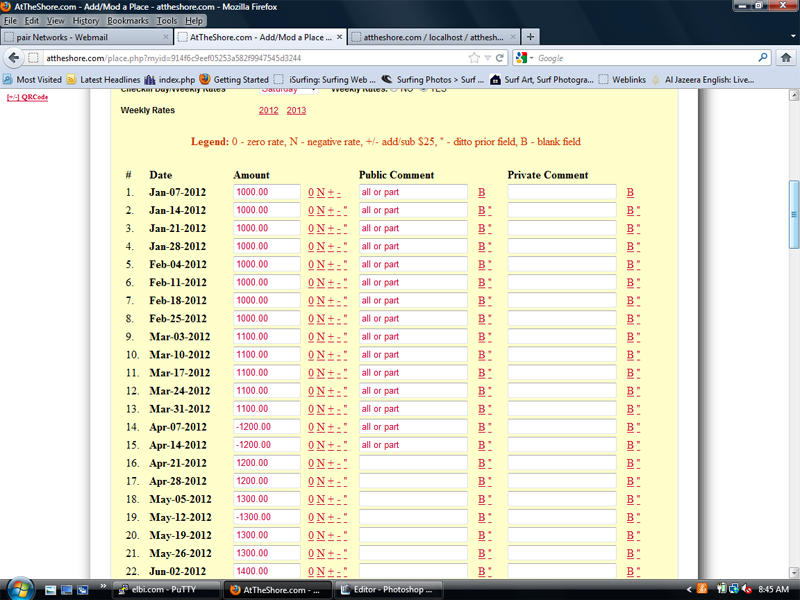Screen dimensions: 800x600
Task: Click the AtTheShore.com Firefox taskbar button
Action: pos(277,590)
